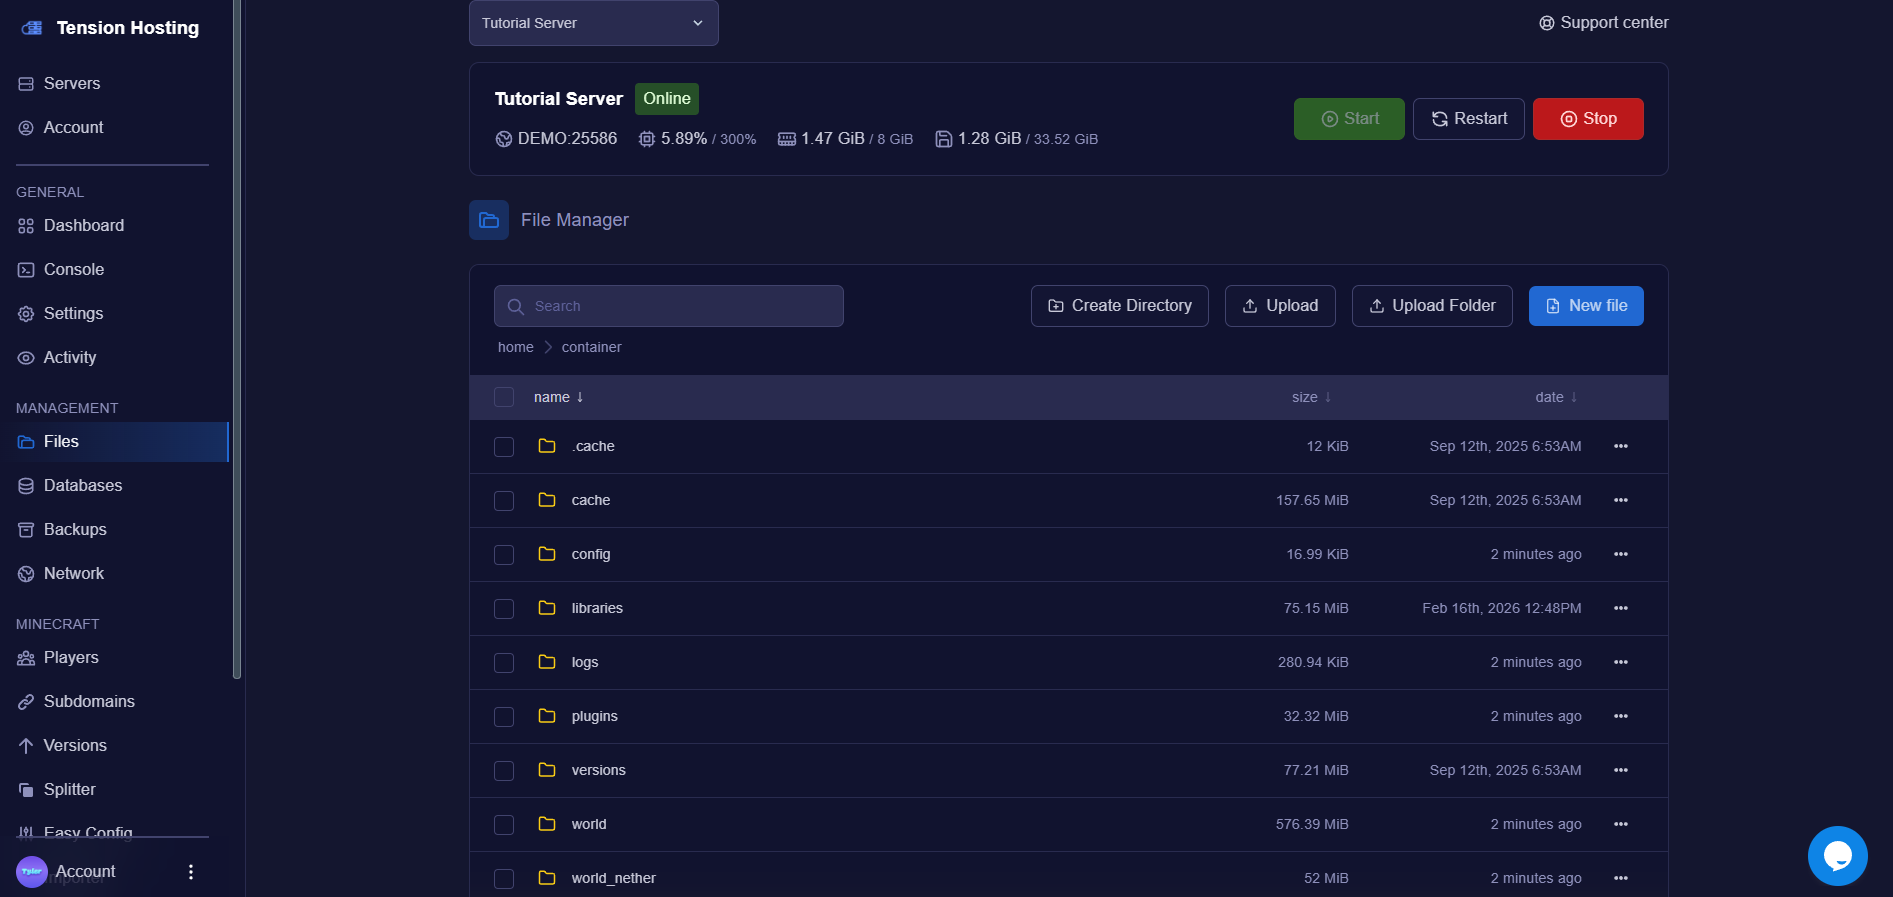Click Create Directory button
Screen dimensions: 1893x897
click(1120, 306)
